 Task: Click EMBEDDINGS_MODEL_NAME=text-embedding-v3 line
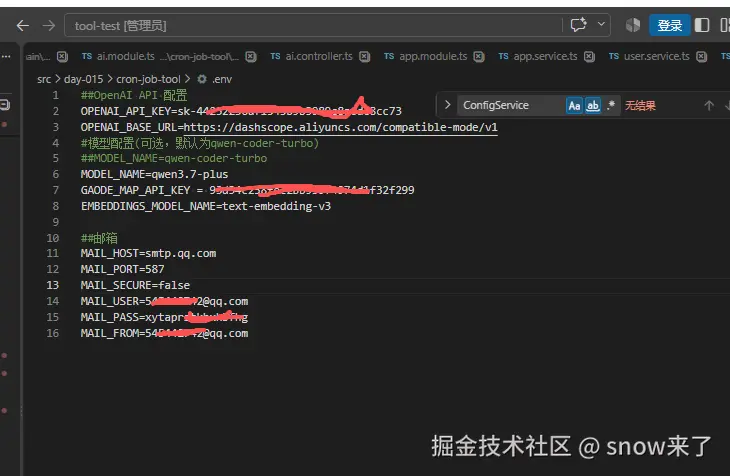[x=206, y=206]
